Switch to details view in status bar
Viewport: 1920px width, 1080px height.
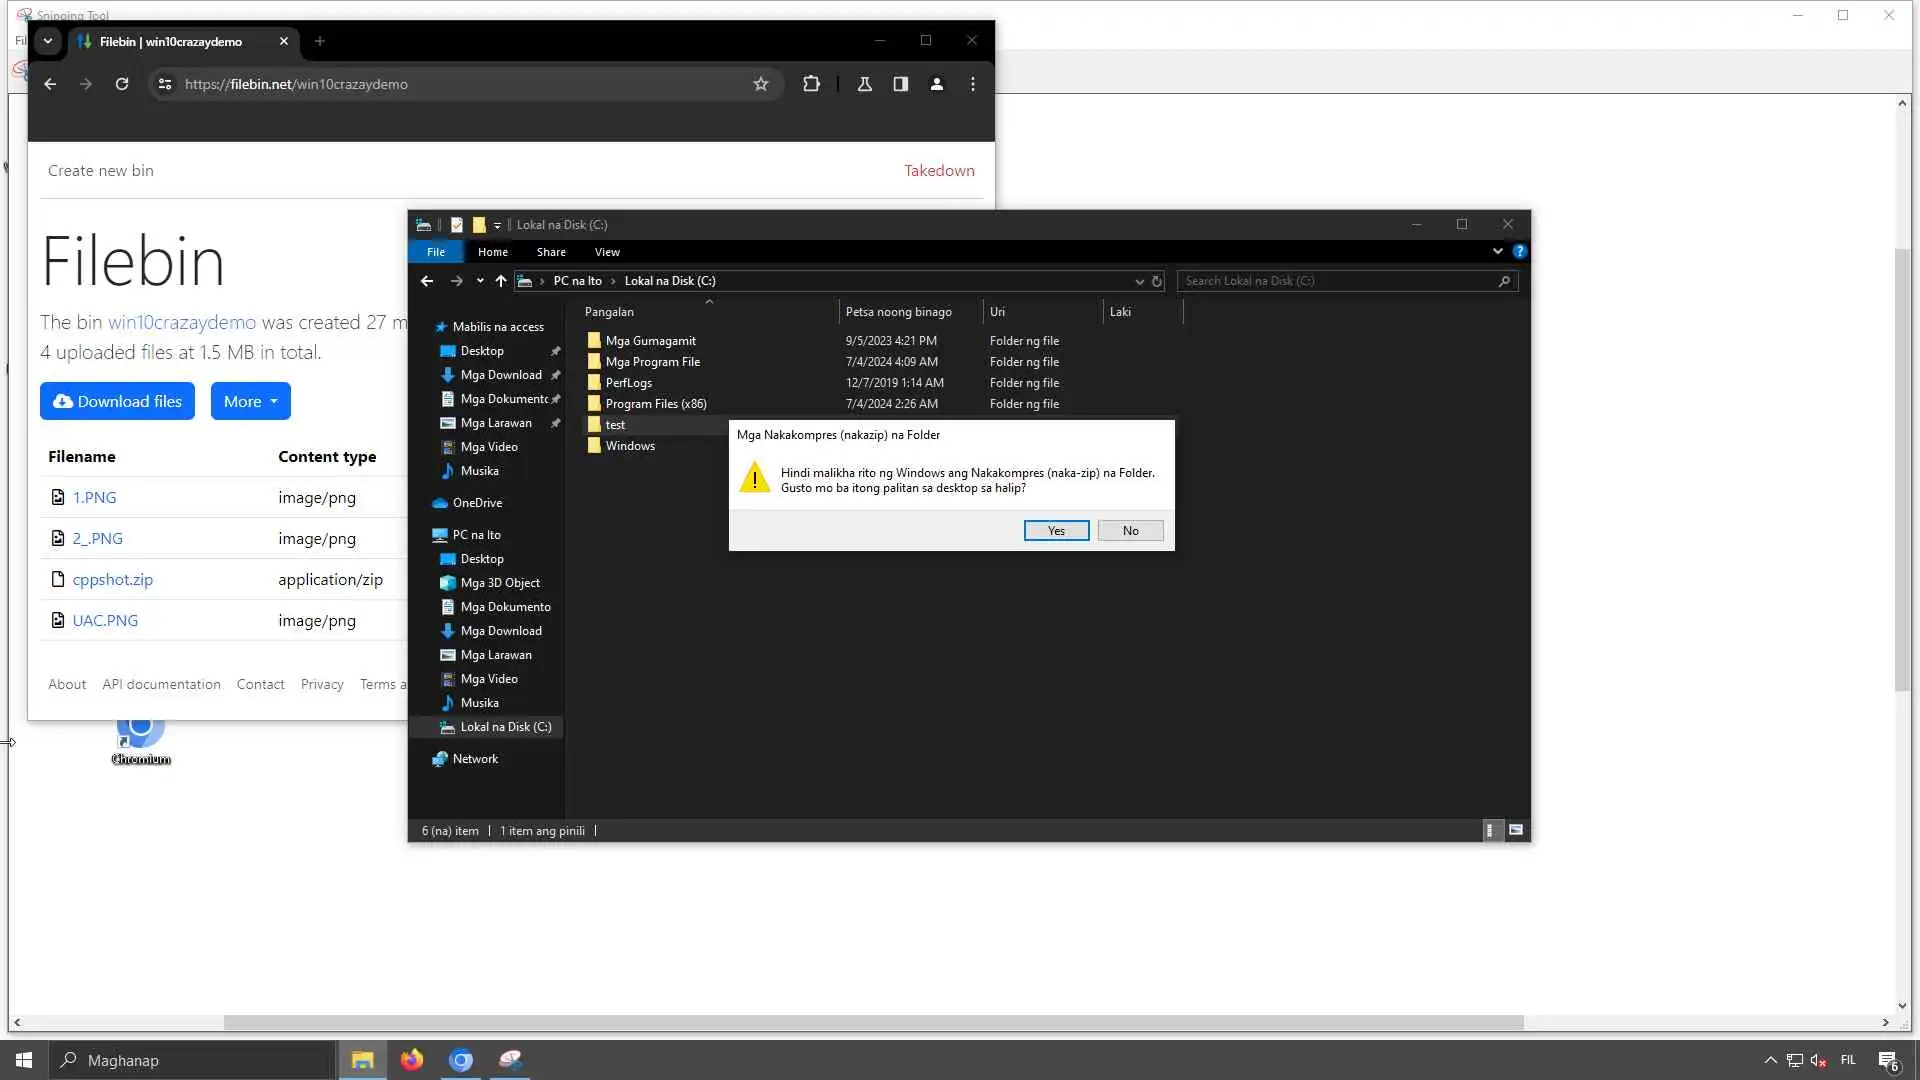(1490, 830)
